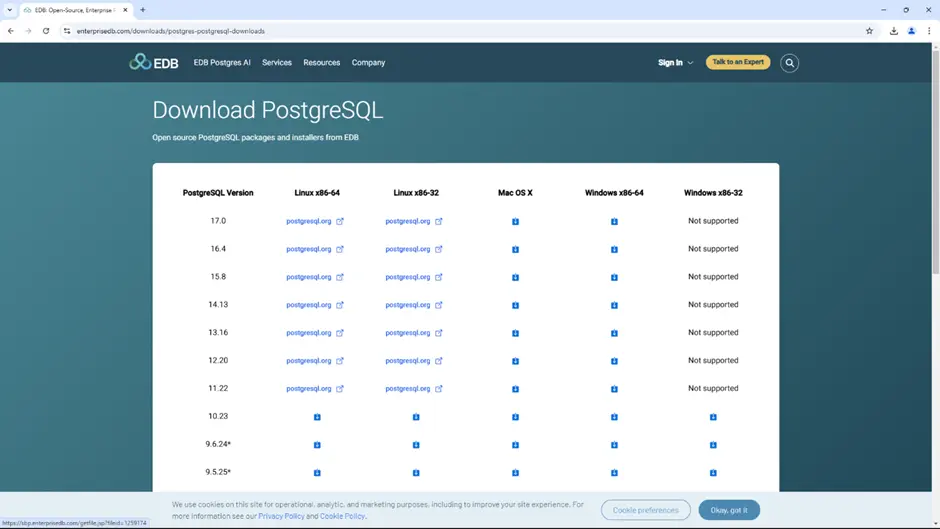Viewport: 940px width, 529px height.
Task: Download PostgreSQL 15.8 for Mac OS X
Action: [x=515, y=277]
